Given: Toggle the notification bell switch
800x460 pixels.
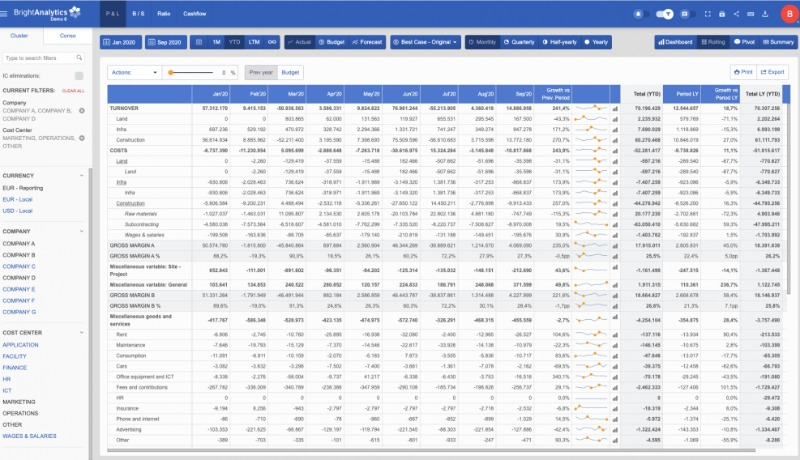Looking at the screenshot, I should point(641,14).
